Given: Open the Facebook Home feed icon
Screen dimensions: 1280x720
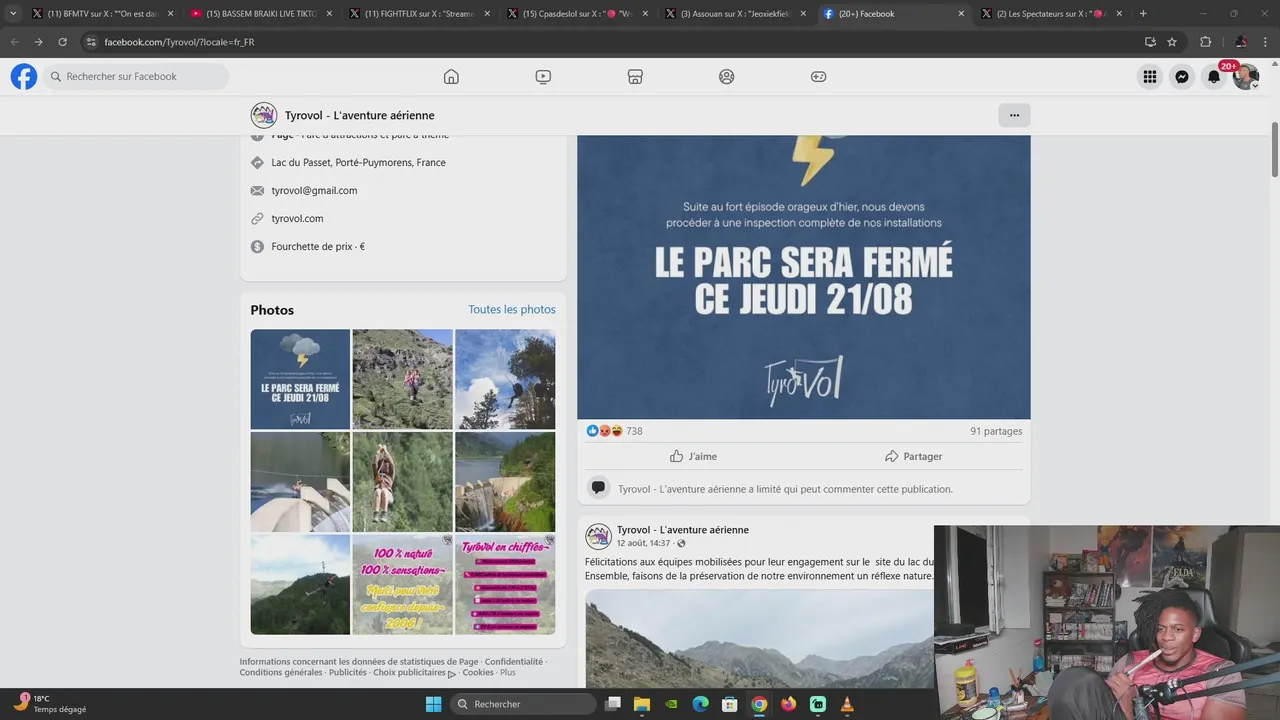Looking at the screenshot, I should 451,76.
